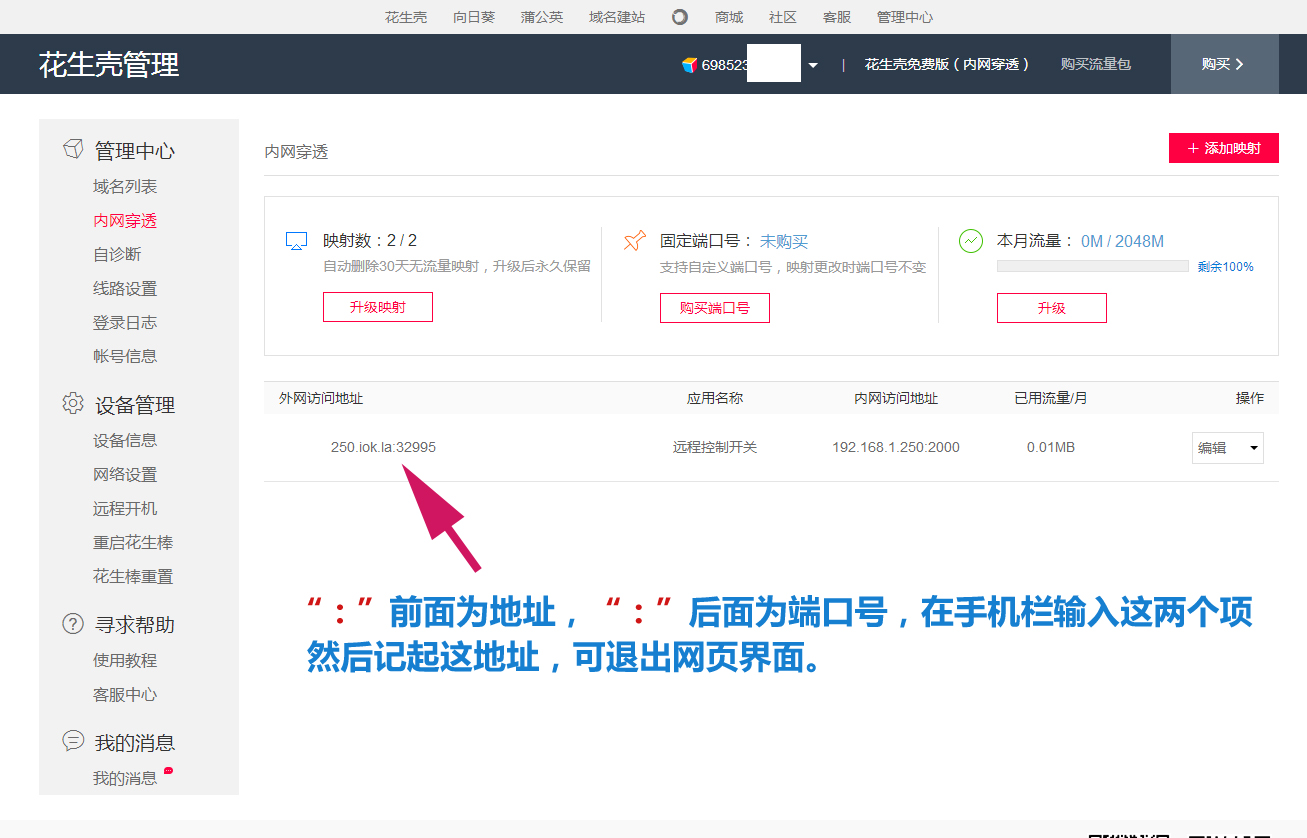
Task: Open 社区 in top navigation
Action: (783, 17)
